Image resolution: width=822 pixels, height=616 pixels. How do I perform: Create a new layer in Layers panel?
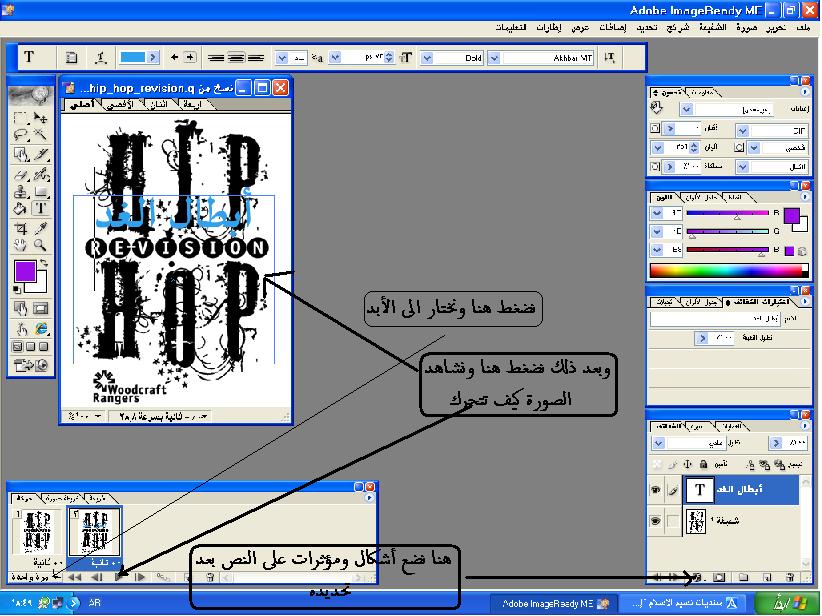(x=767, y=577)
